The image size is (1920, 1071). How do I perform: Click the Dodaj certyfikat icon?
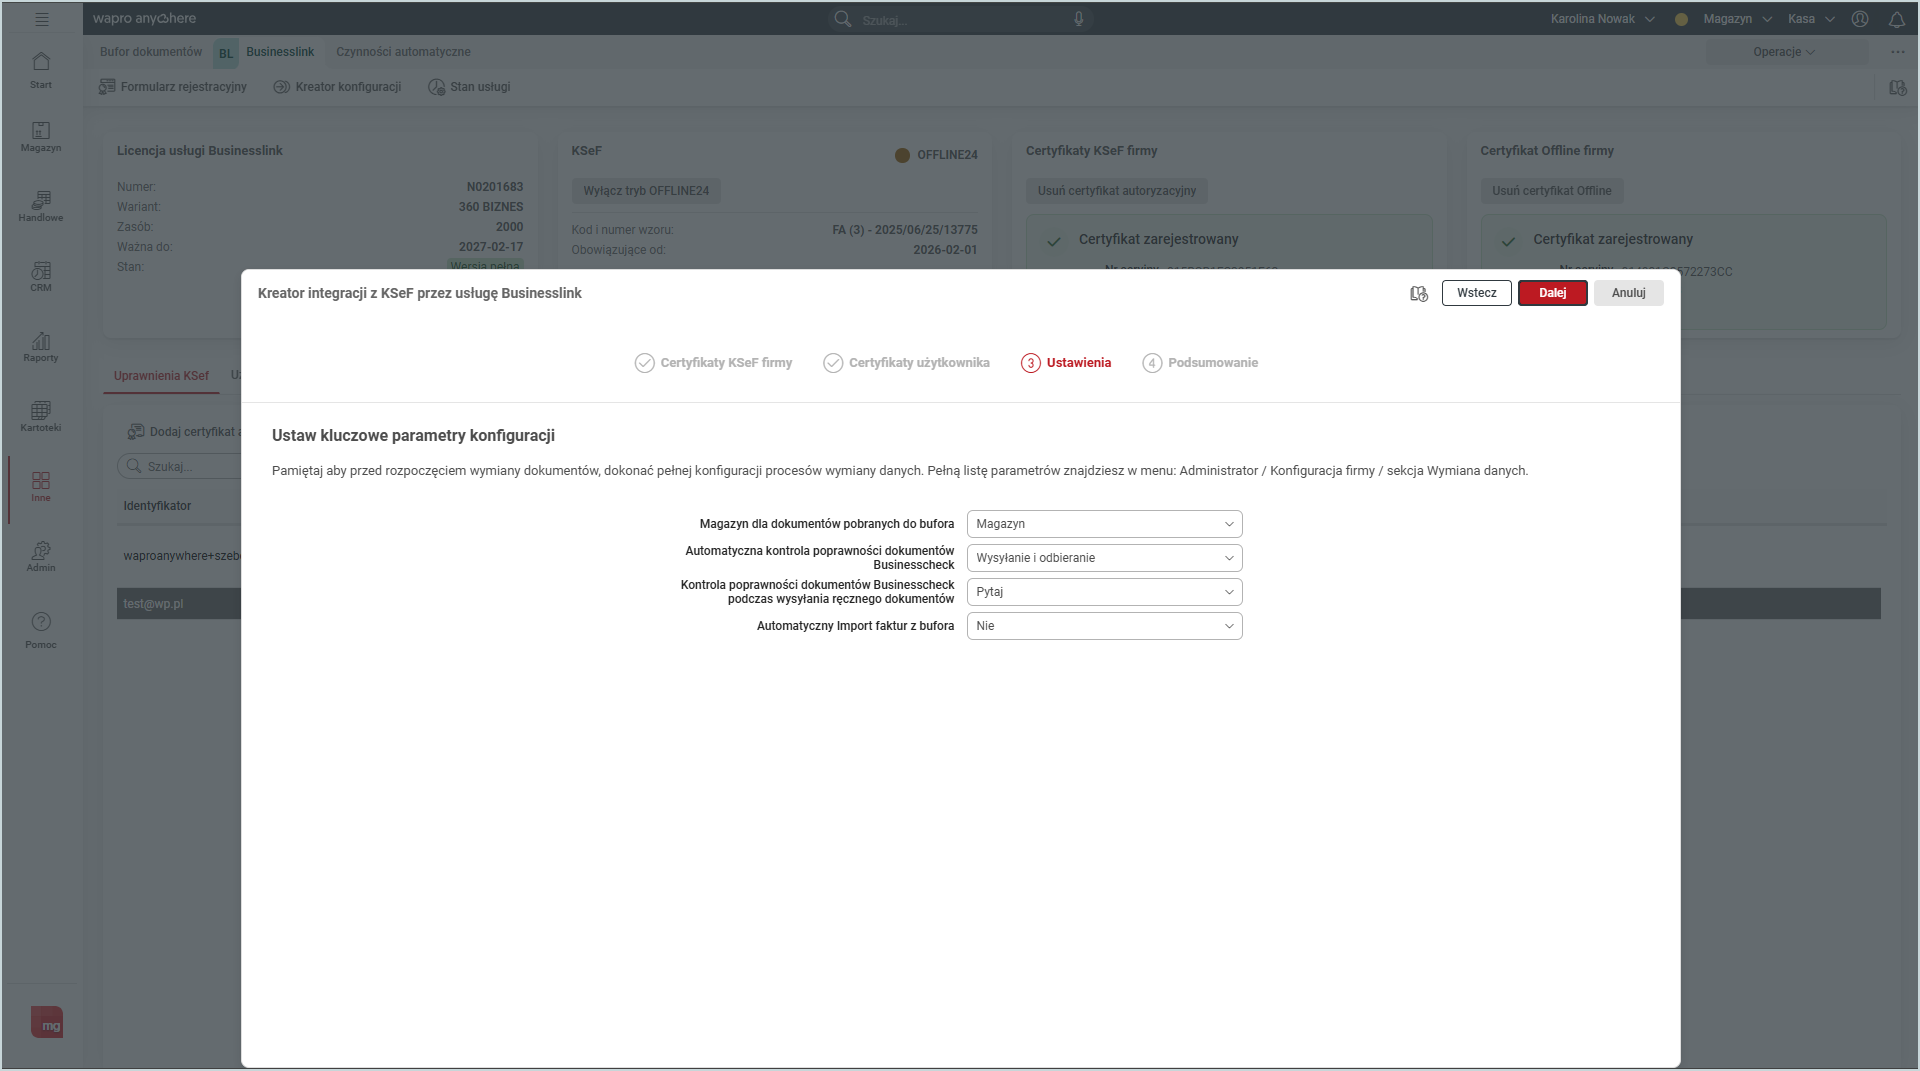coord(136,432)
